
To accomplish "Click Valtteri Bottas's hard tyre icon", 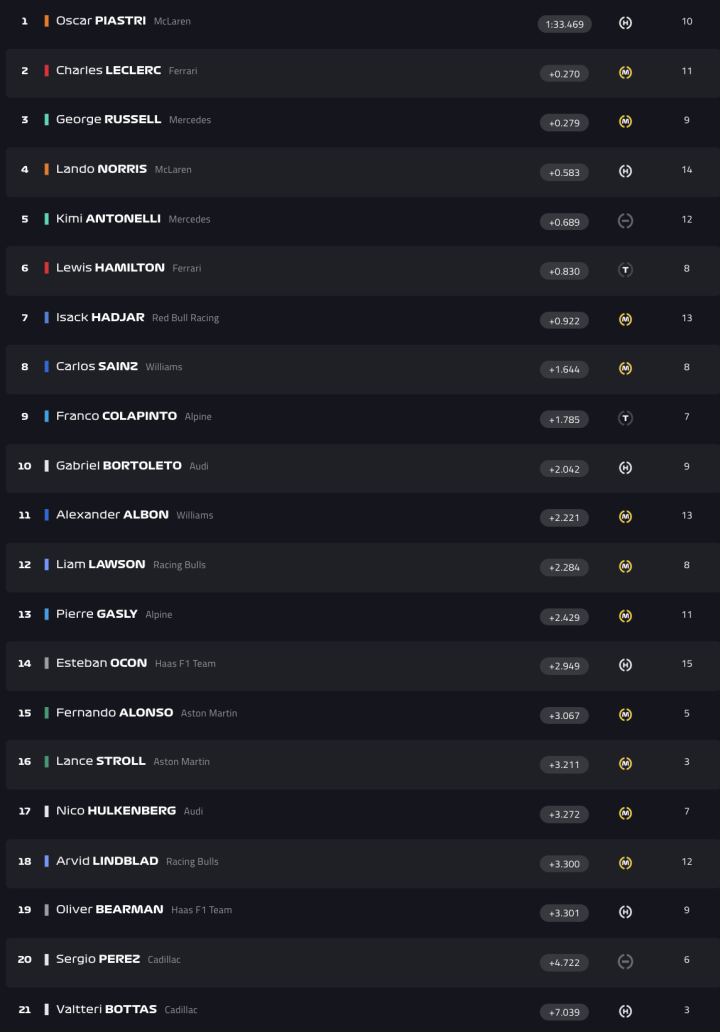I will point(625,1011).
